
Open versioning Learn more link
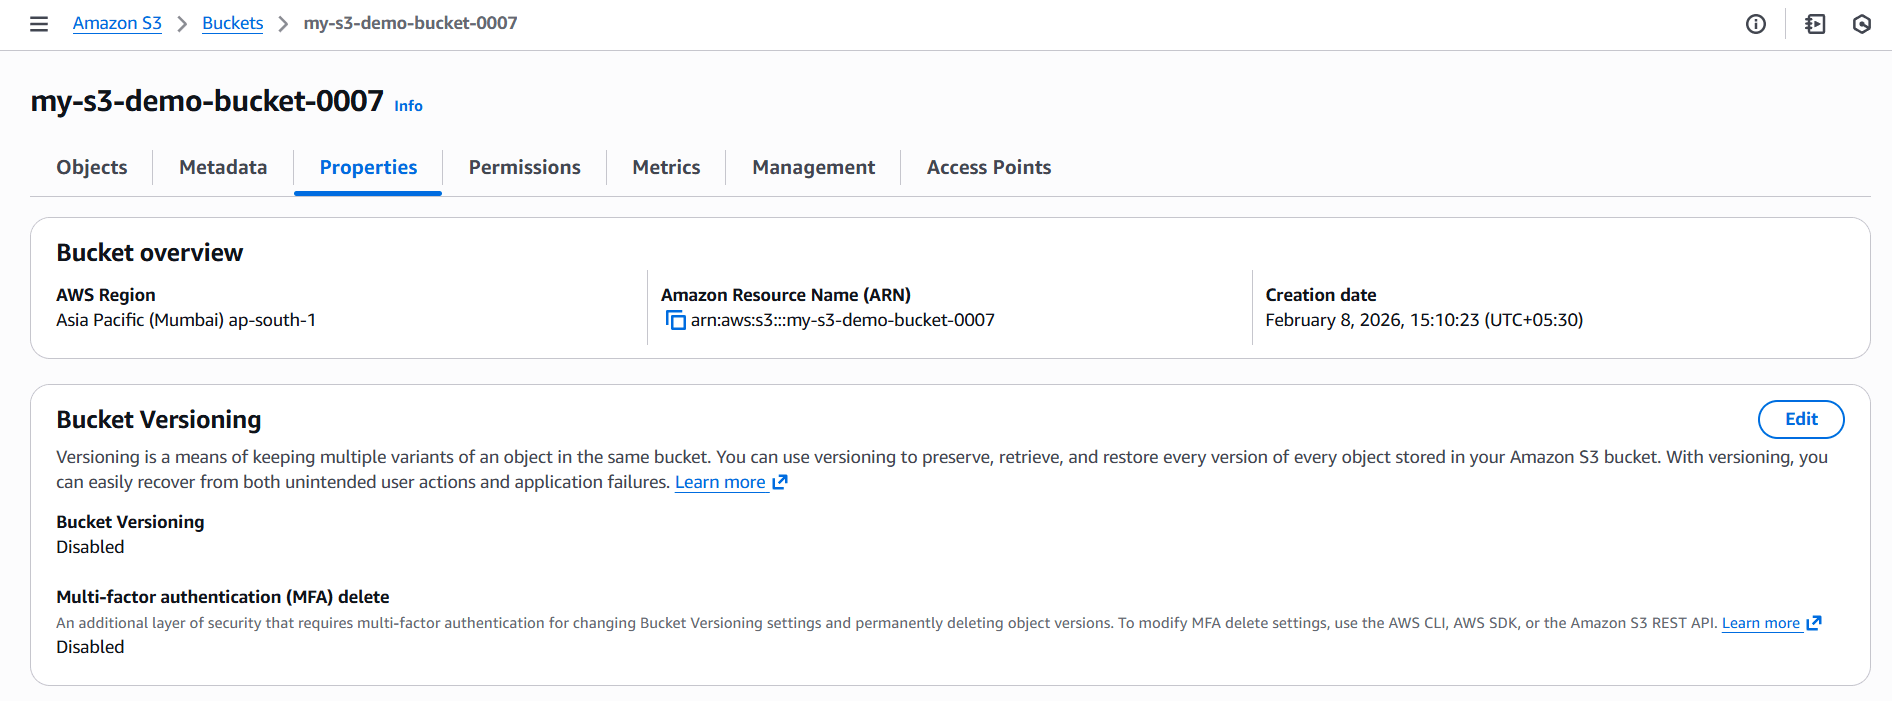[x=720, y=482]
